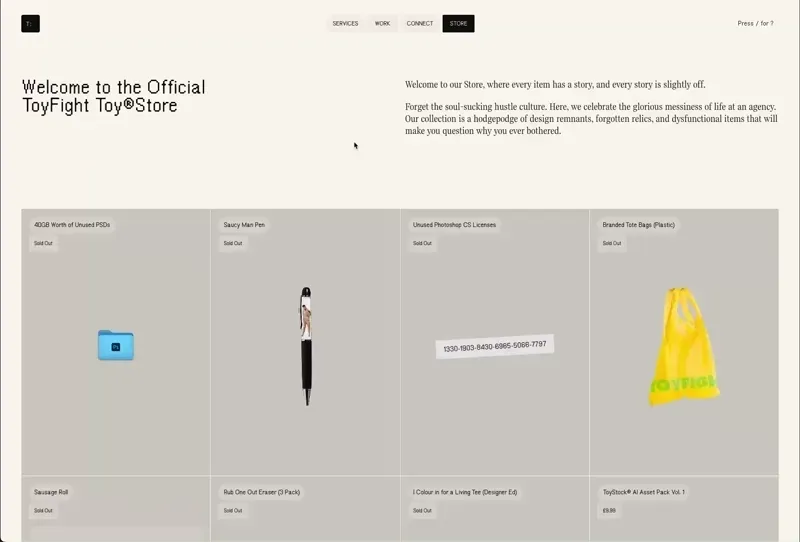Open 'Rub One Out Eraser (3 Pack)' label
The image size is (800, 542).
pos(262,492)
